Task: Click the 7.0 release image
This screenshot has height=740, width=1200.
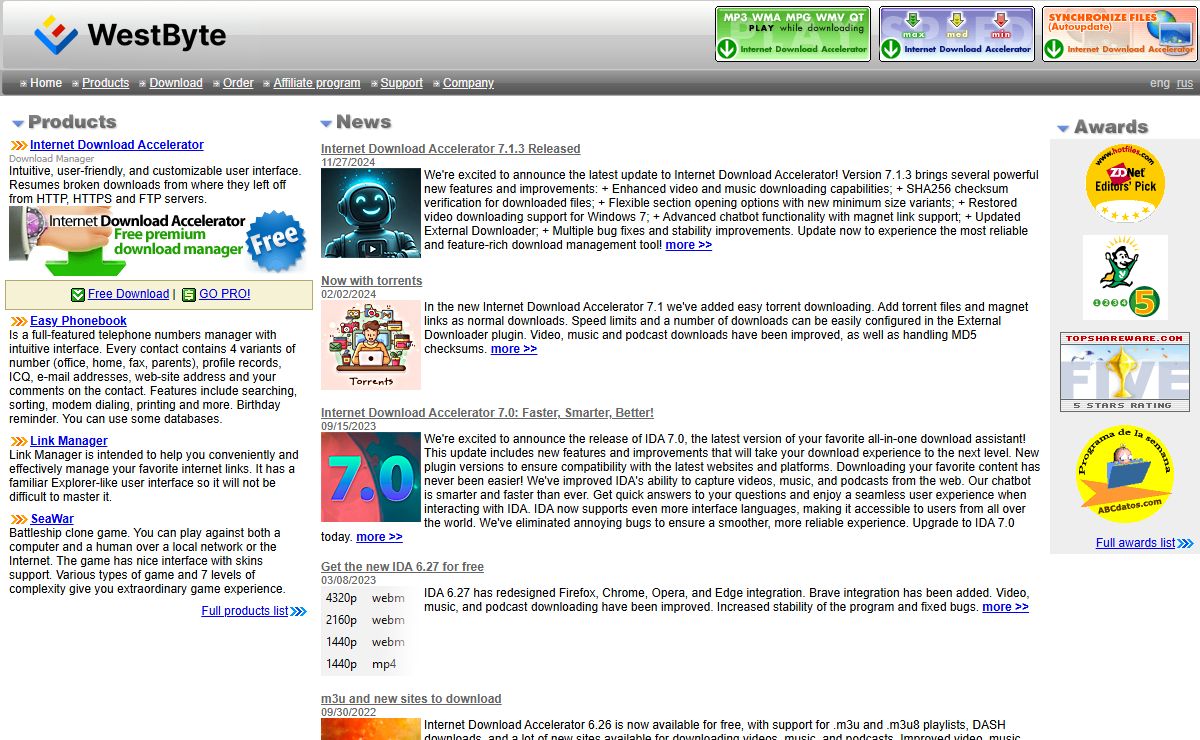Action: pos(370,477)
